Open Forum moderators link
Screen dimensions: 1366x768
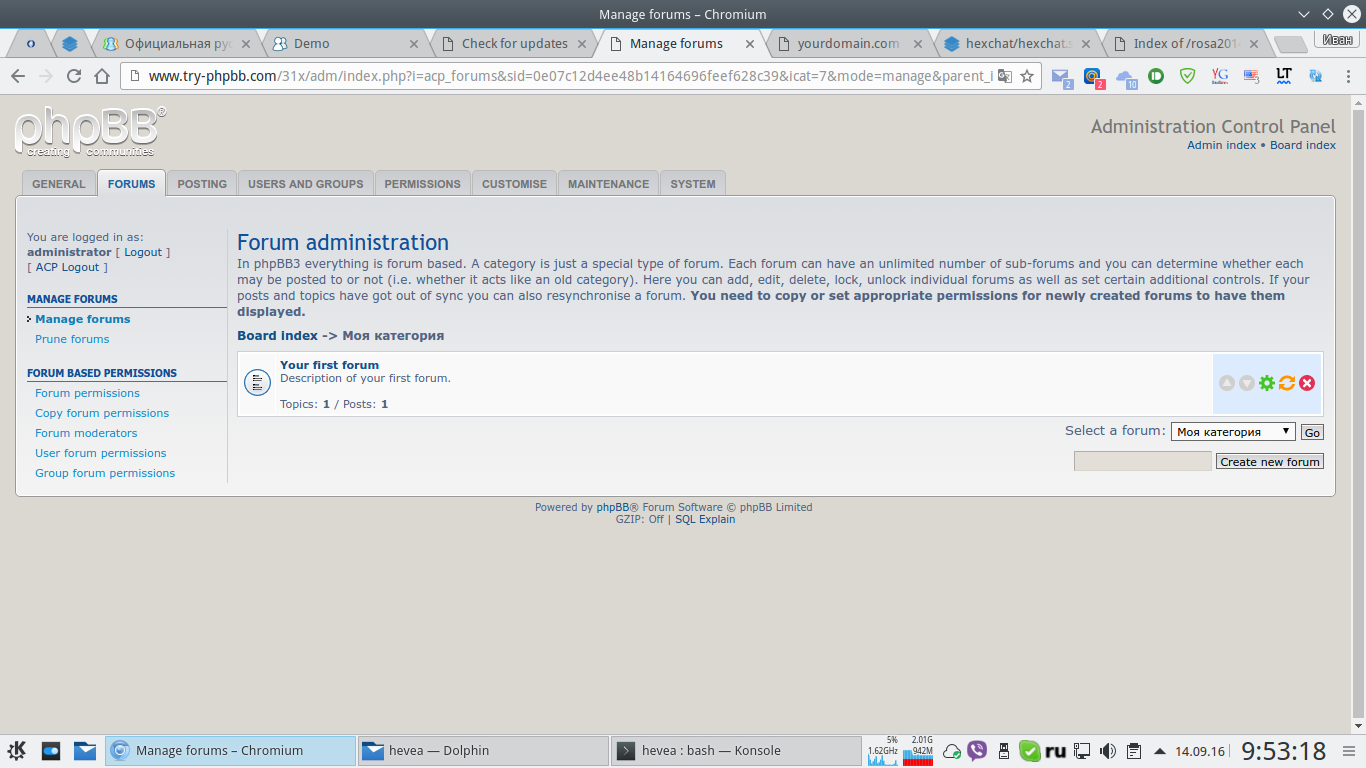86,433
